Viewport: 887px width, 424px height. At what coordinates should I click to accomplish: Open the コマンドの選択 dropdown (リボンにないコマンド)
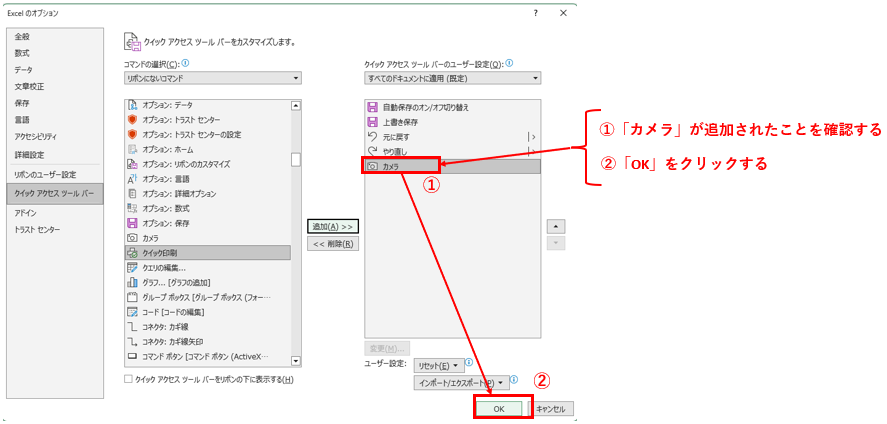click(x=213, y=78)
